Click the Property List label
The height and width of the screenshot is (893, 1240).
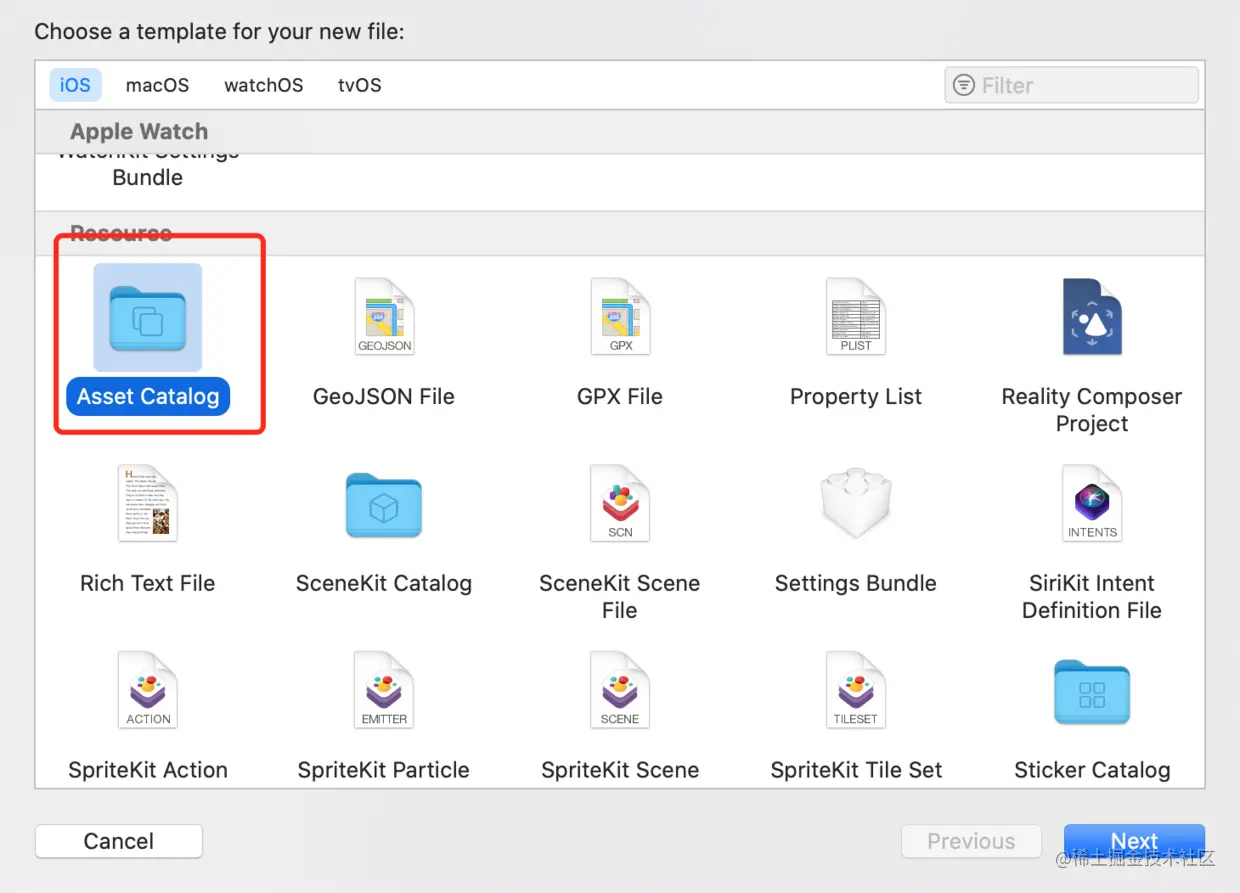(856, 396)
